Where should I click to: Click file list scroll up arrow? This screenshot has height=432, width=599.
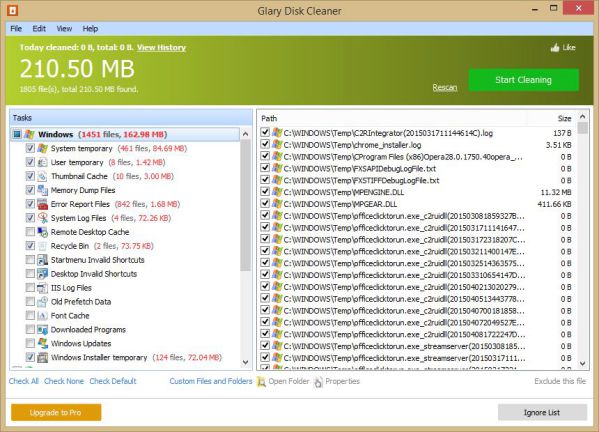582,116
